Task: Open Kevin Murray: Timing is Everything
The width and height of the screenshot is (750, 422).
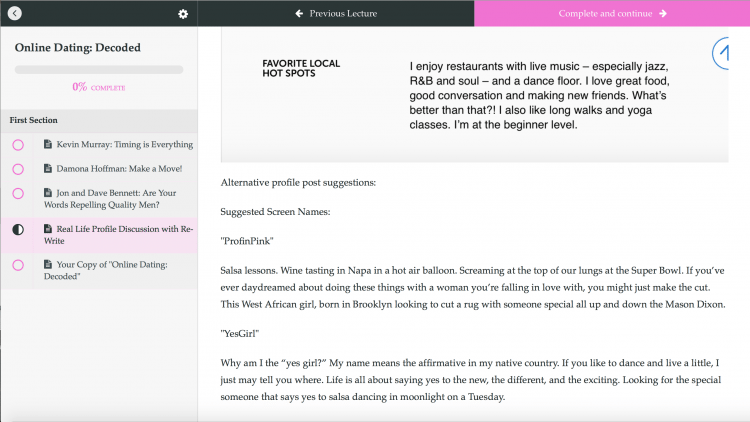Action: (x=125, y=144)
